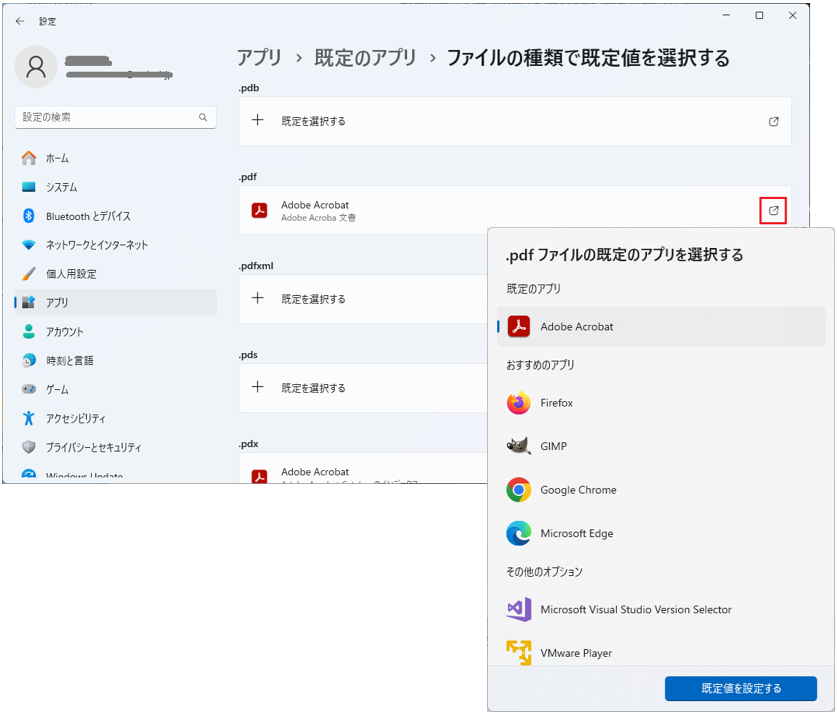Open ホーム in the sidebar
Viewport: 837px width, 713px height.
coord(115,158)
